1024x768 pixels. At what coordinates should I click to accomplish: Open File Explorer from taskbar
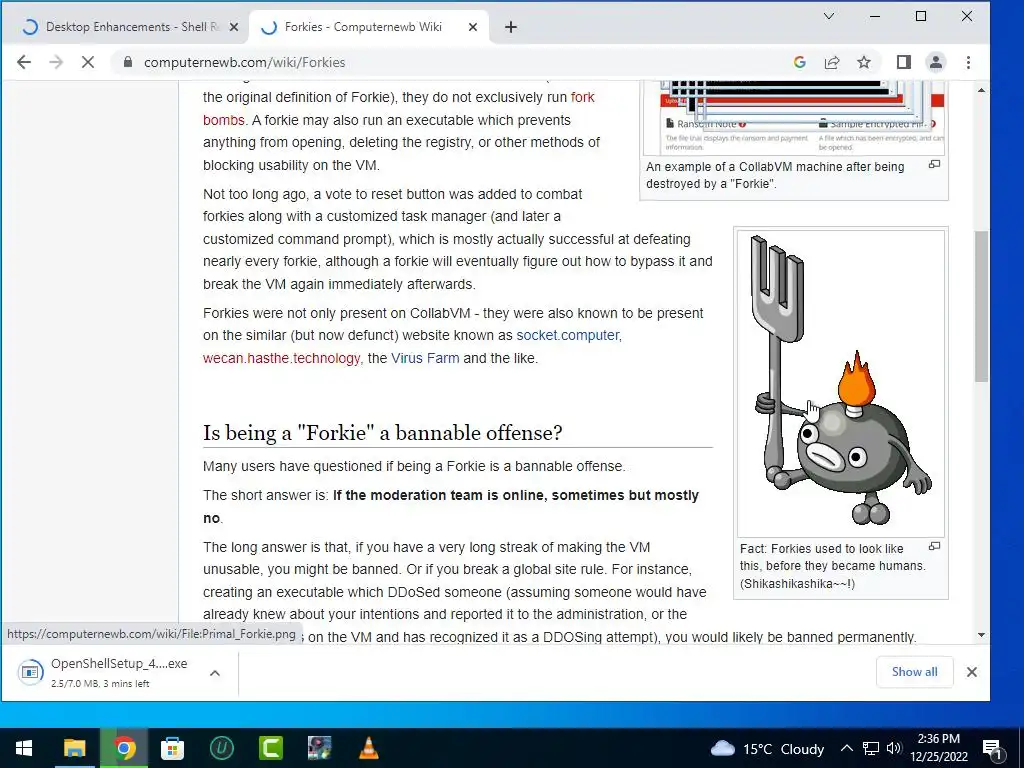coord(74,748)
